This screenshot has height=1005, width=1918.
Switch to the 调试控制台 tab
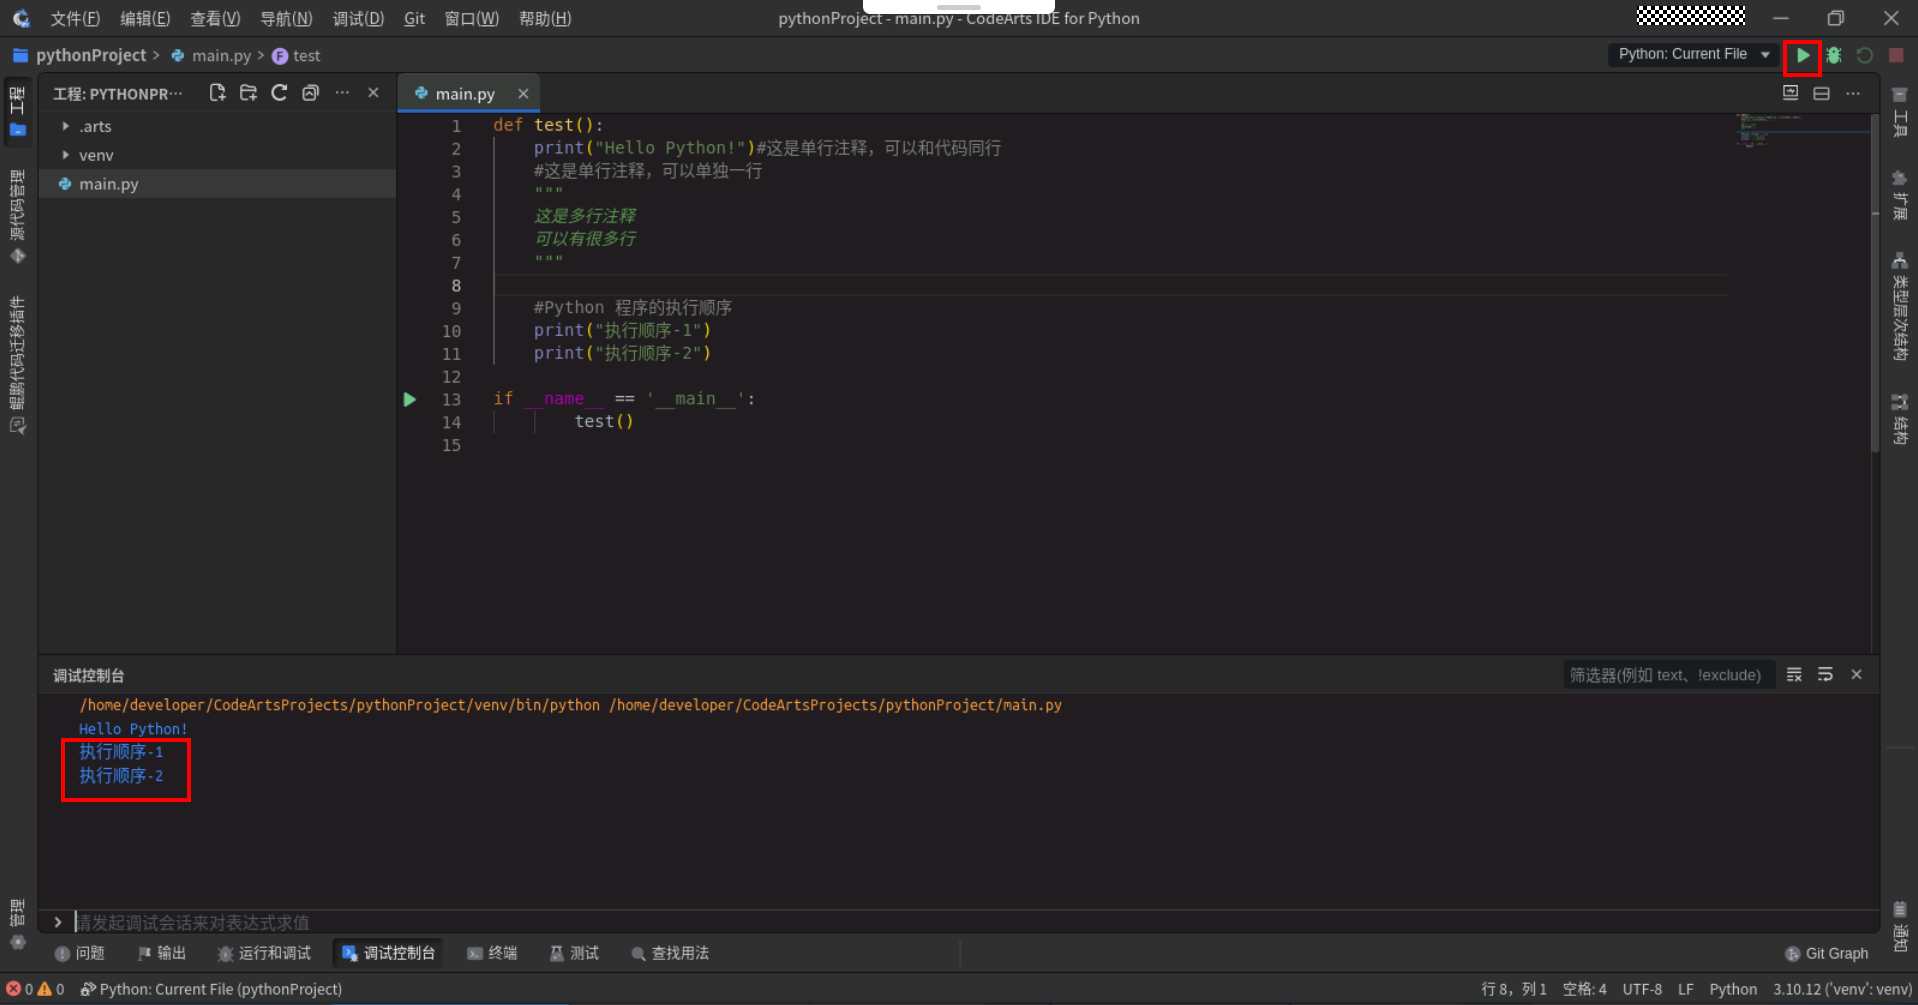389,953
